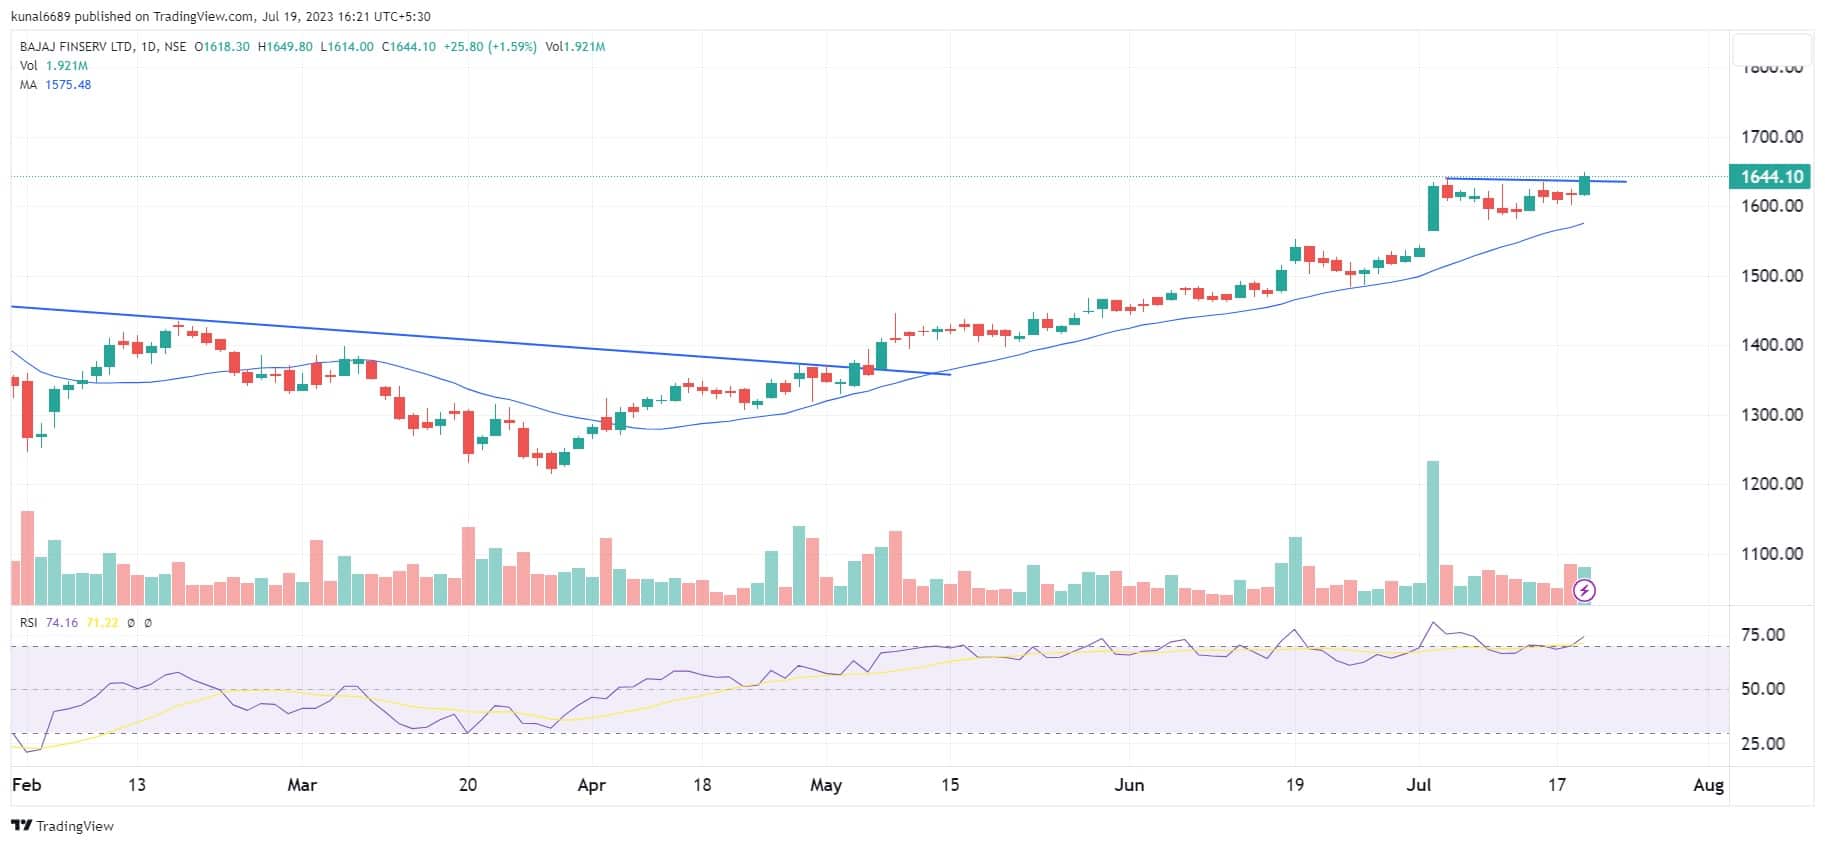Click the TradingView logo at bottom left
The width and height of the screenshot is (1825, 845).
point(62,826)
